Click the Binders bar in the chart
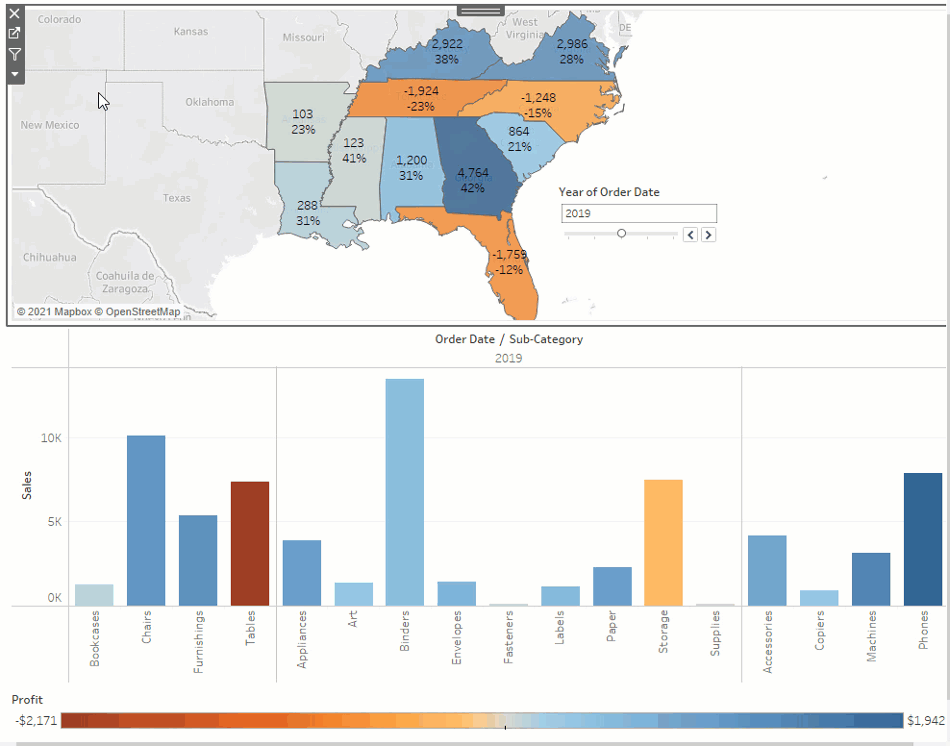 405,492
